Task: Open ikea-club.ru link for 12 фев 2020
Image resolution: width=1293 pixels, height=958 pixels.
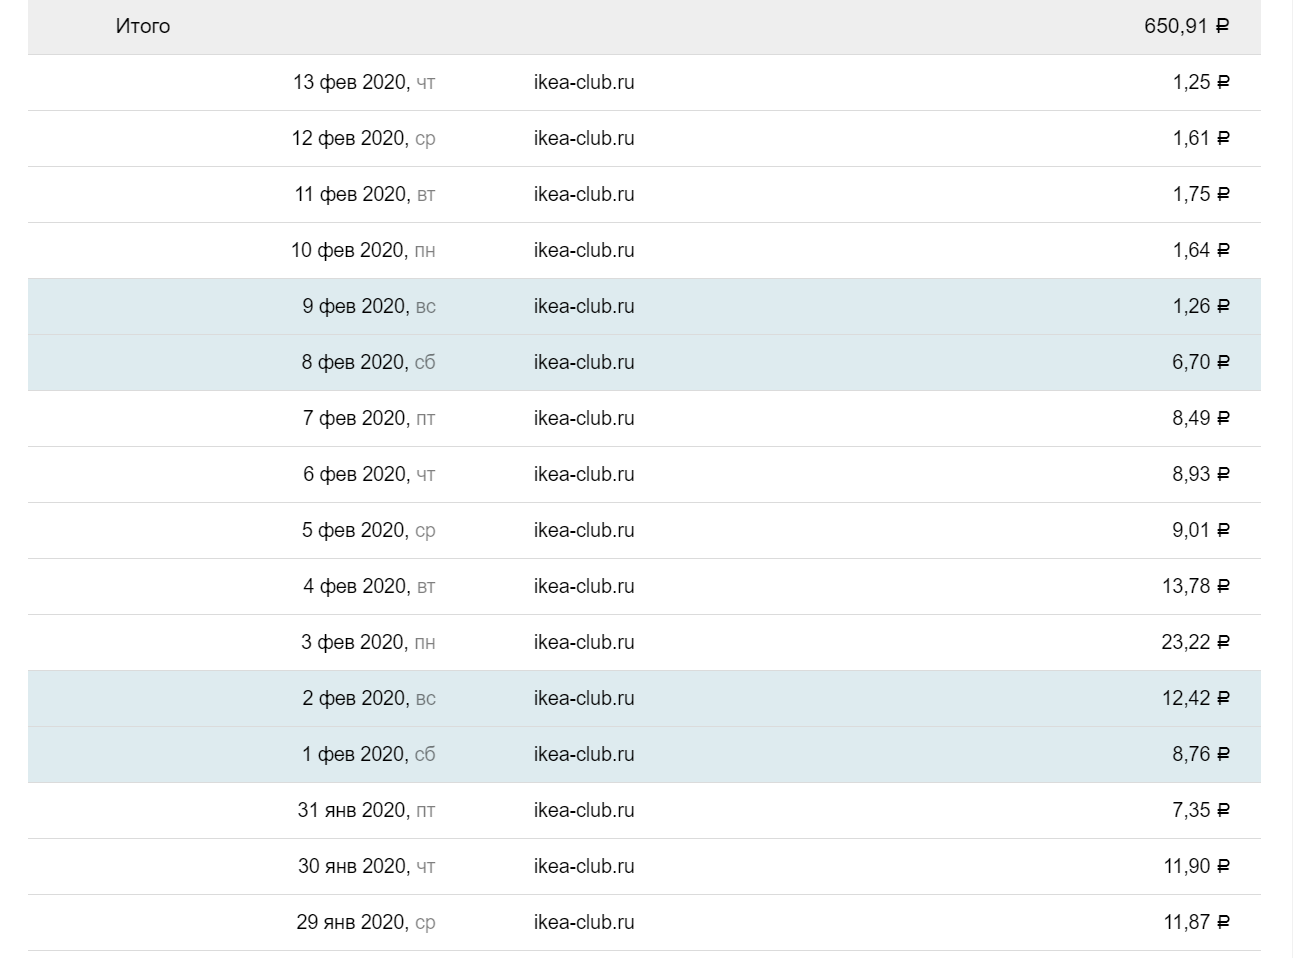Action: [x=584, y=138]
